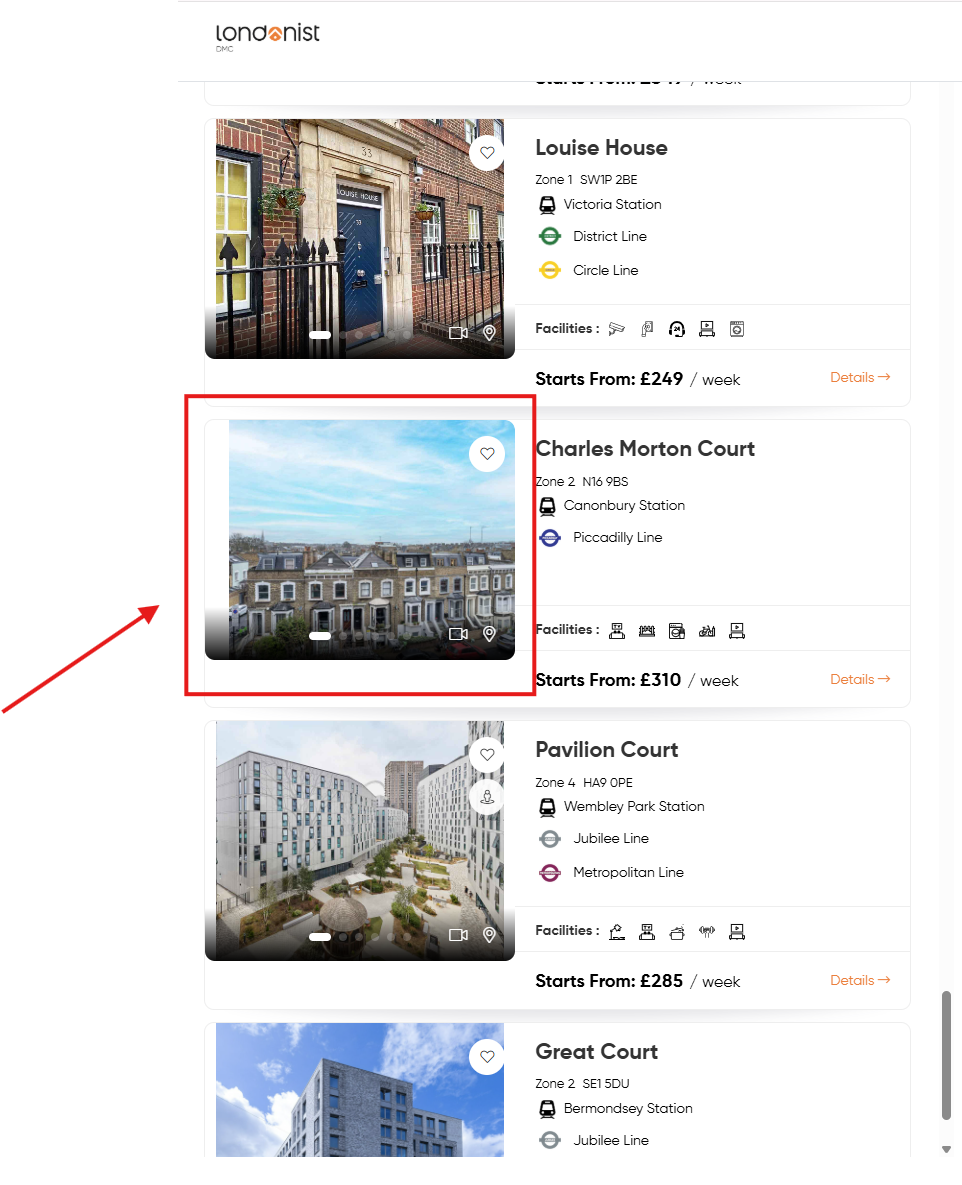The image size is (962, 1185).
Task: Open the Louise House map pin icon
Action: [x=490, y=333]
